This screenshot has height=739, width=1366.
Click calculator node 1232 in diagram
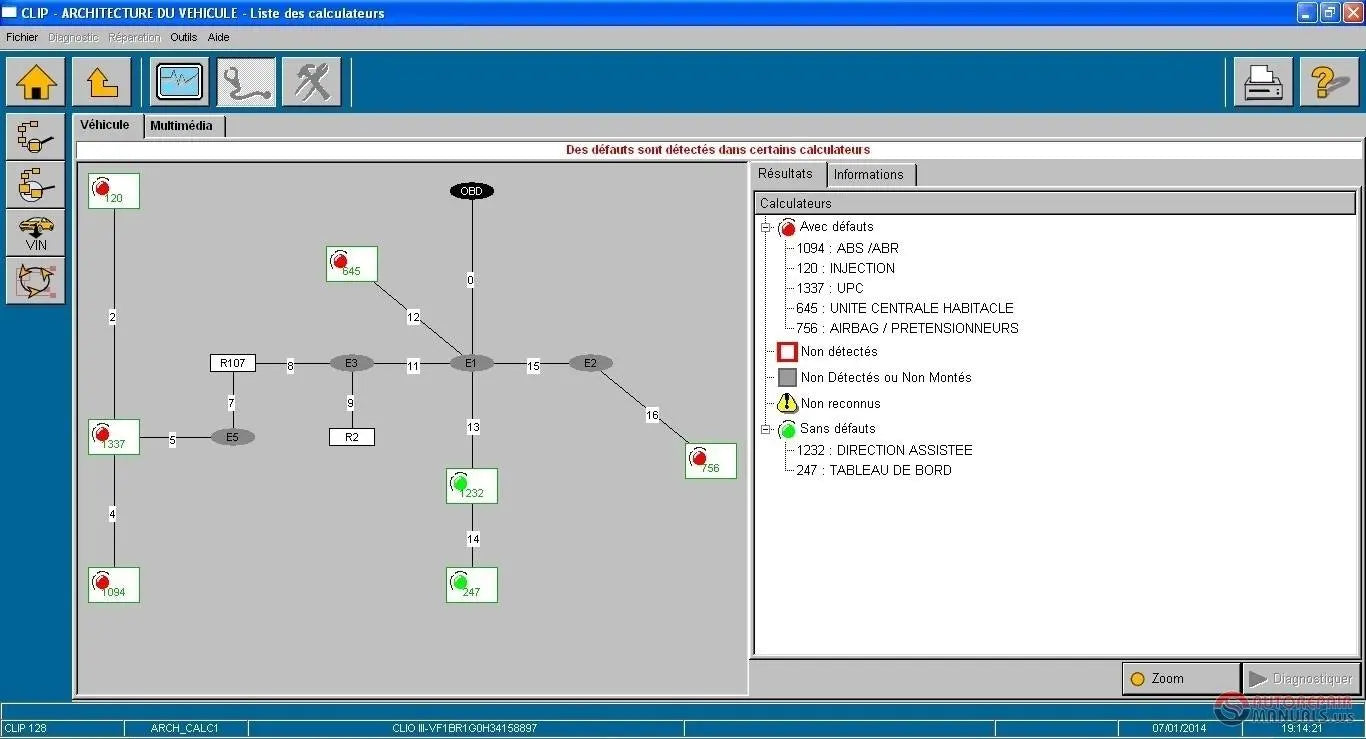471,486
